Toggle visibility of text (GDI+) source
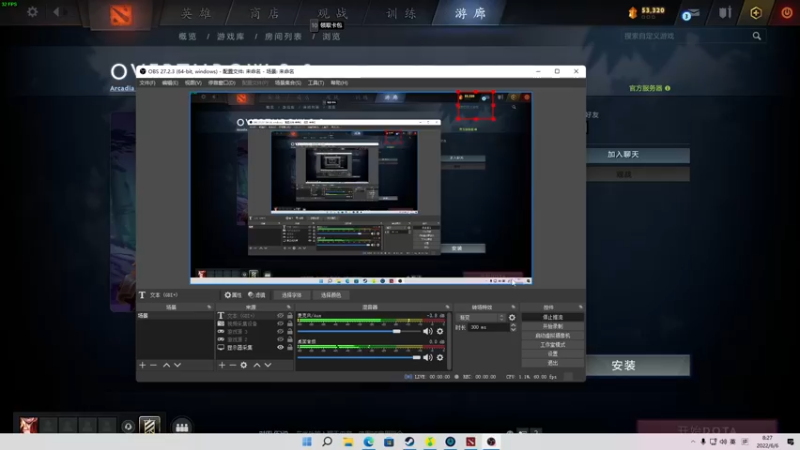The image size is (800, 450). pyautogui.click(x=280, y=316)
